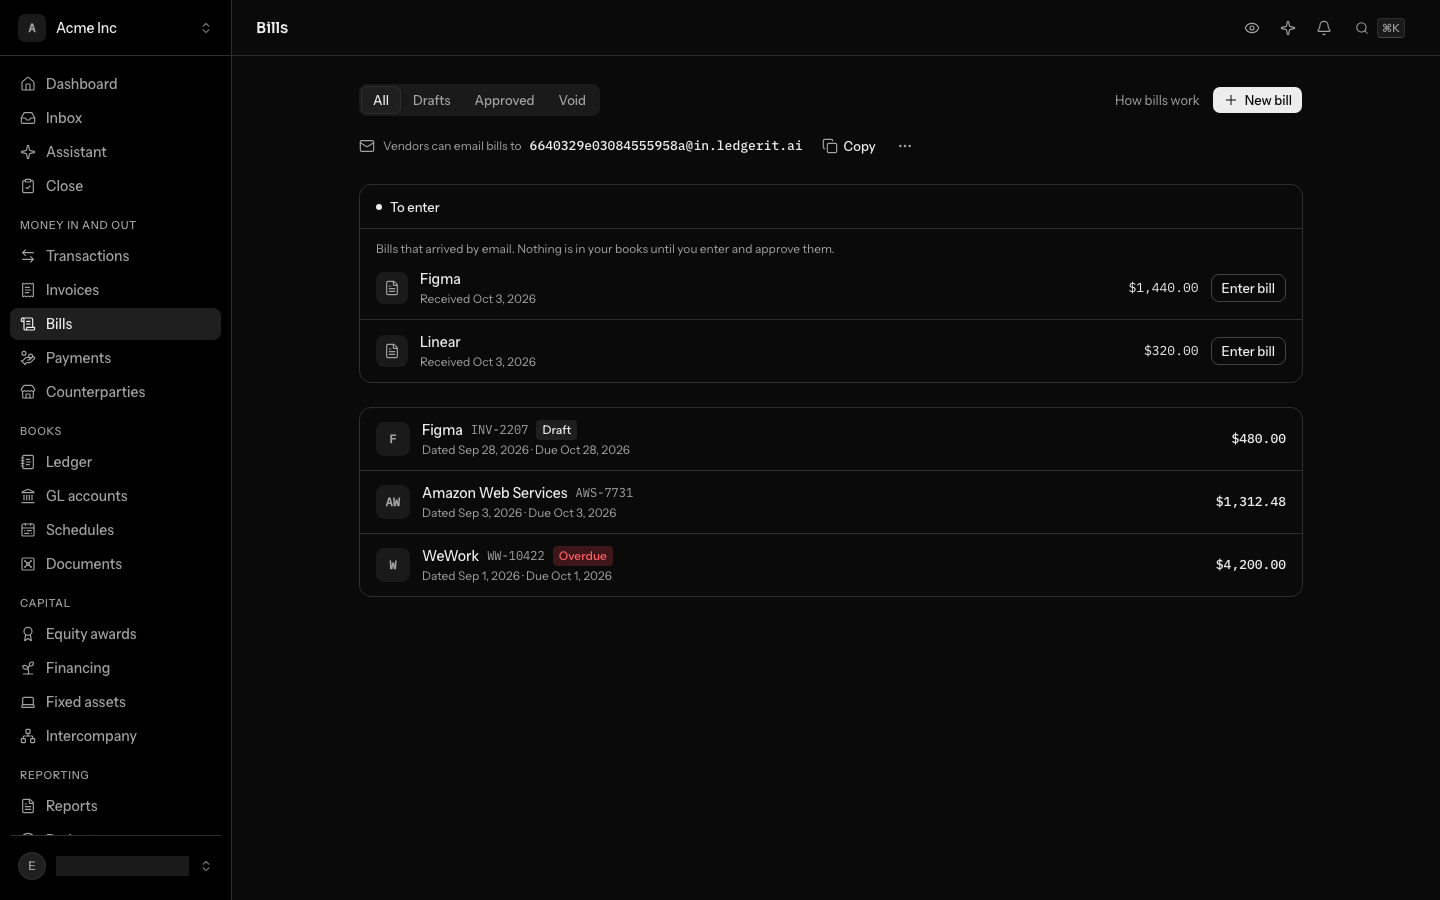The image size is (1440, 900).
Task: Switch to the Approved tab
Action: pos(504,100)
